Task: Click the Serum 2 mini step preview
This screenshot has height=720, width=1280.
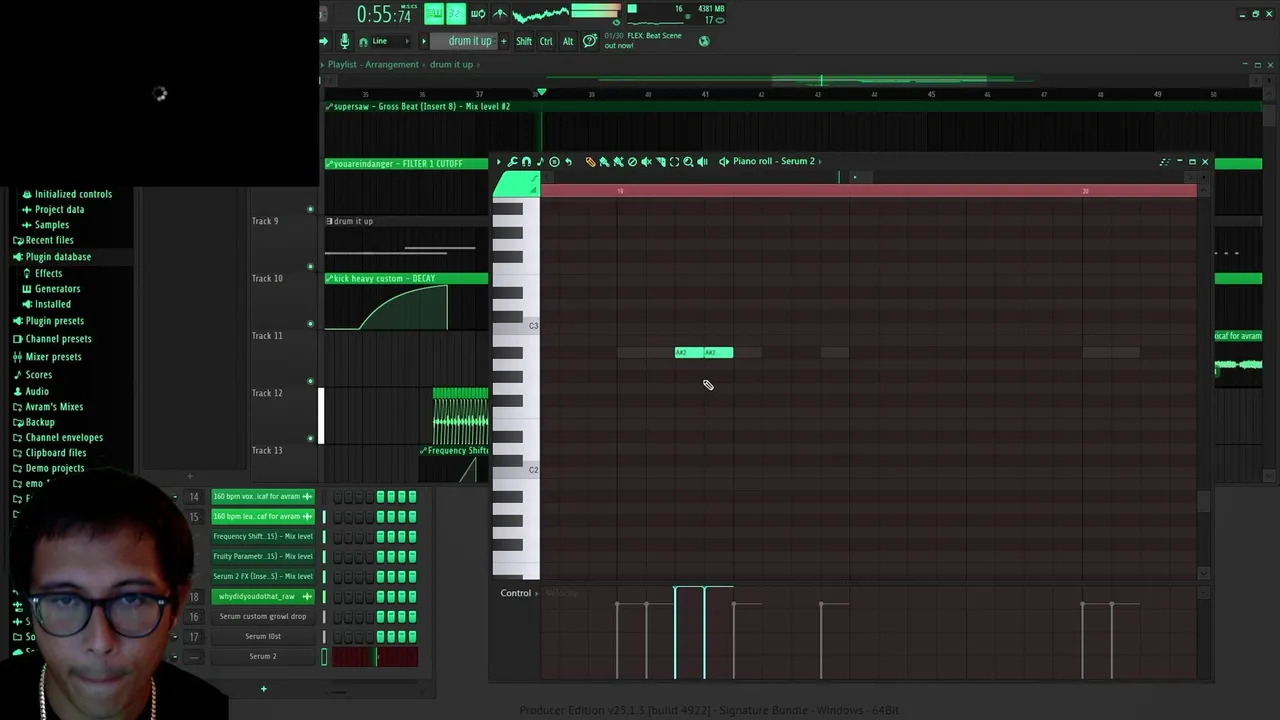Action: (x=375, y=656)
